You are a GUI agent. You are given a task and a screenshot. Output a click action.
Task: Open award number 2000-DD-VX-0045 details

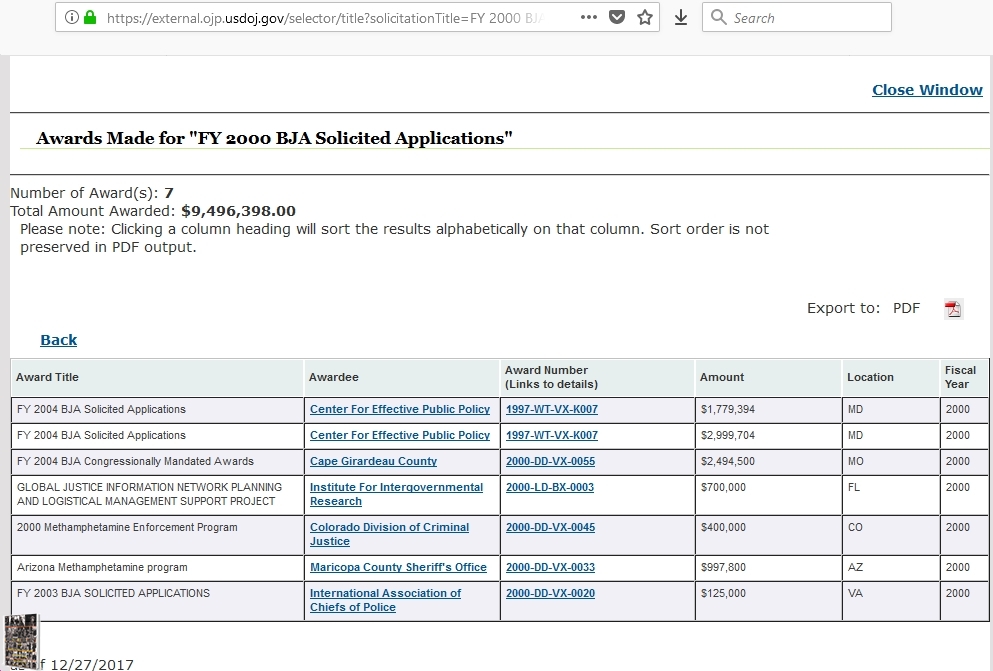(x=550, y=527)
